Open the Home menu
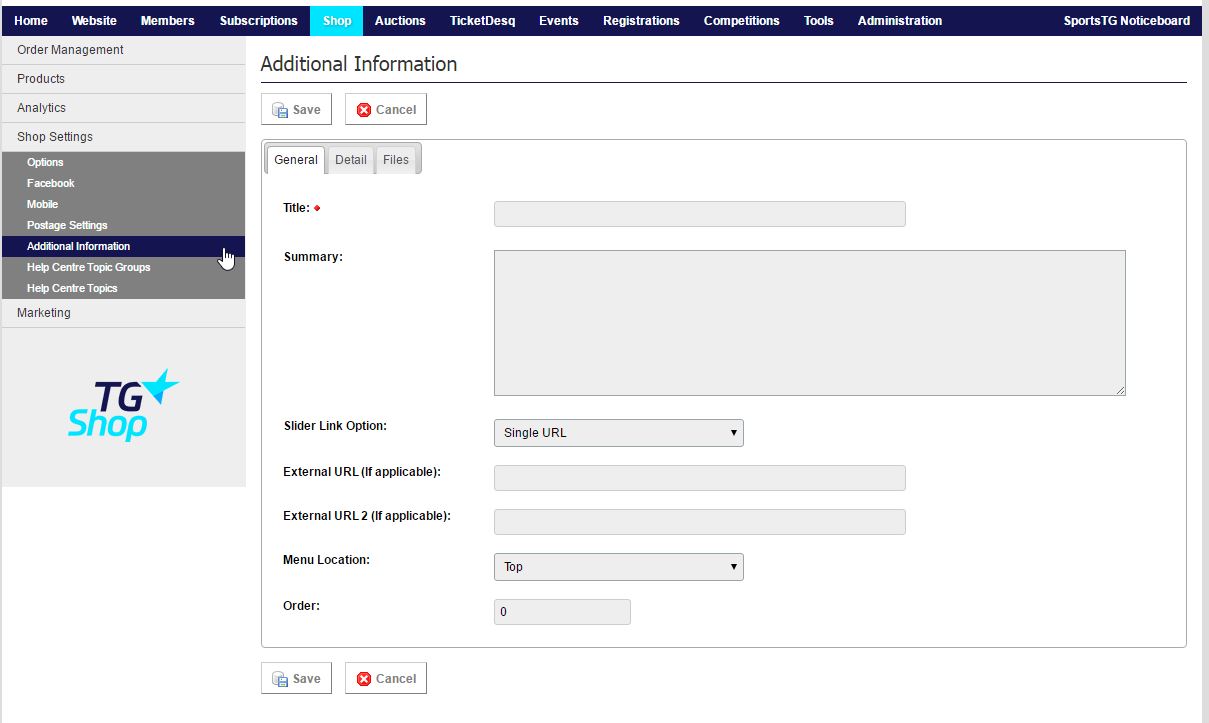 click(x=31, y=20)
